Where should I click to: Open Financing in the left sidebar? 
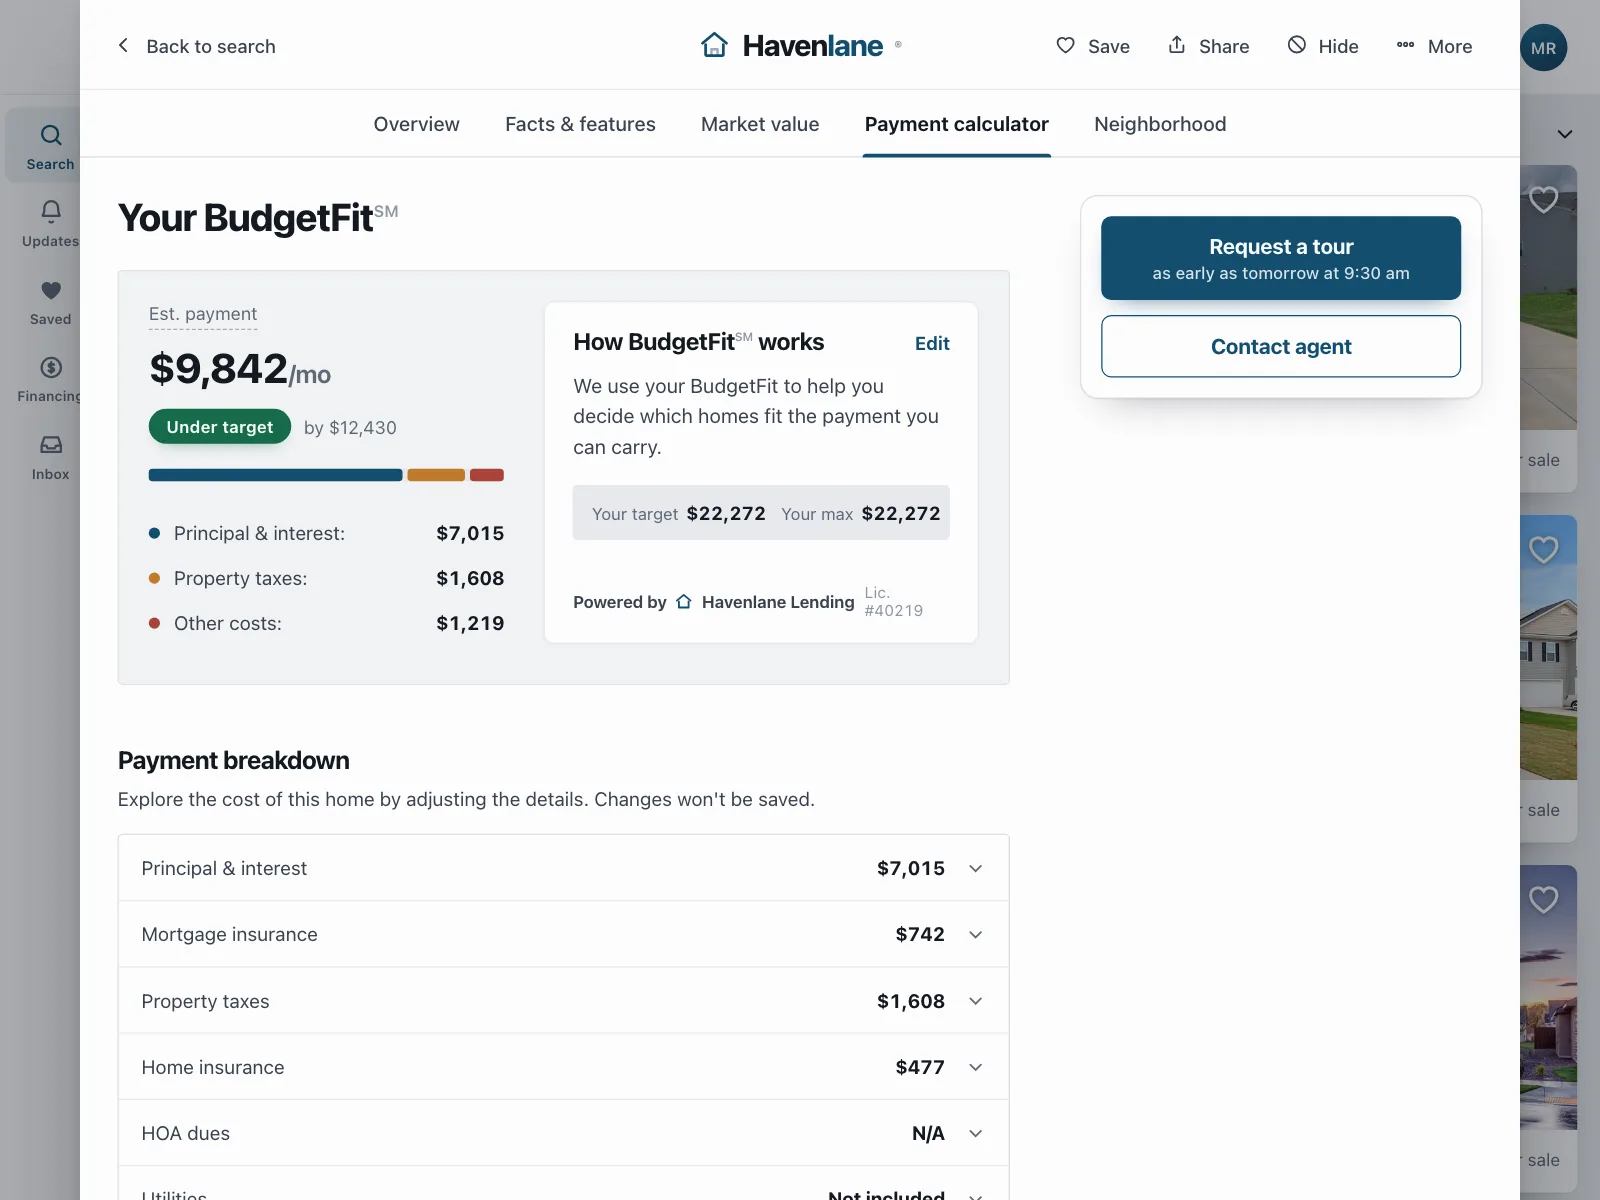50,379
